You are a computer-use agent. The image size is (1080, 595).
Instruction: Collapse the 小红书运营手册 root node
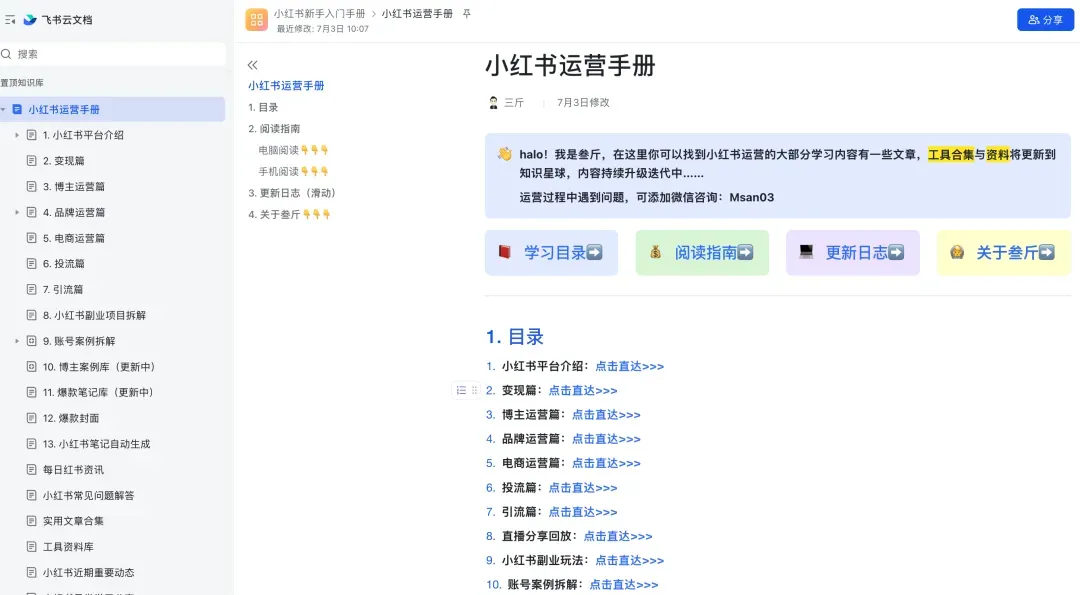pyautogui.click(x=4, y=109)
